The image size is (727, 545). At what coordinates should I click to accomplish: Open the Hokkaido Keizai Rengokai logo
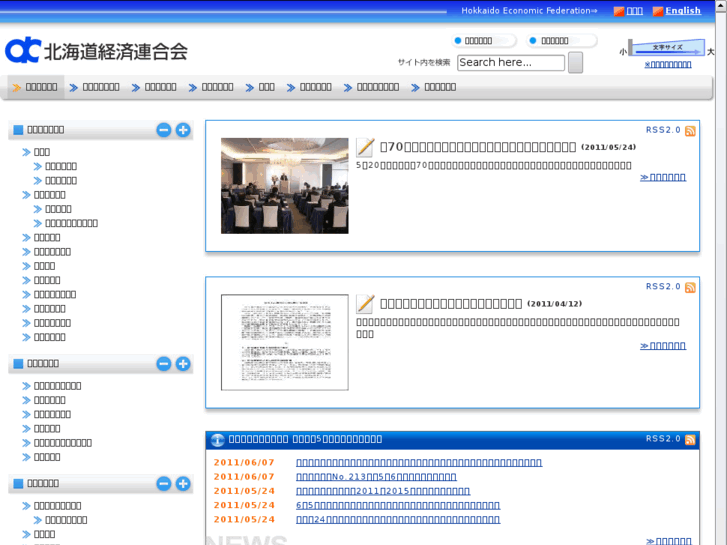96,50
